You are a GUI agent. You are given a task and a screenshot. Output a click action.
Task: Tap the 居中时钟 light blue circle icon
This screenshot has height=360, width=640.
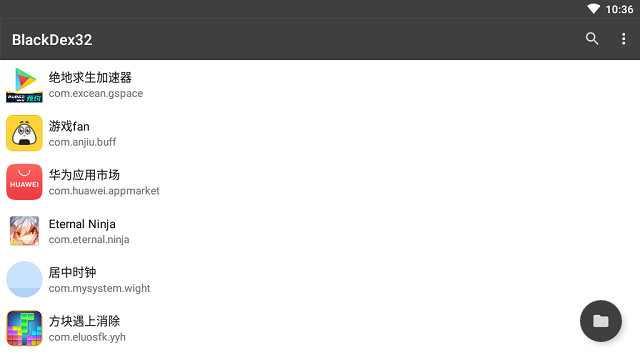point(24,280)
